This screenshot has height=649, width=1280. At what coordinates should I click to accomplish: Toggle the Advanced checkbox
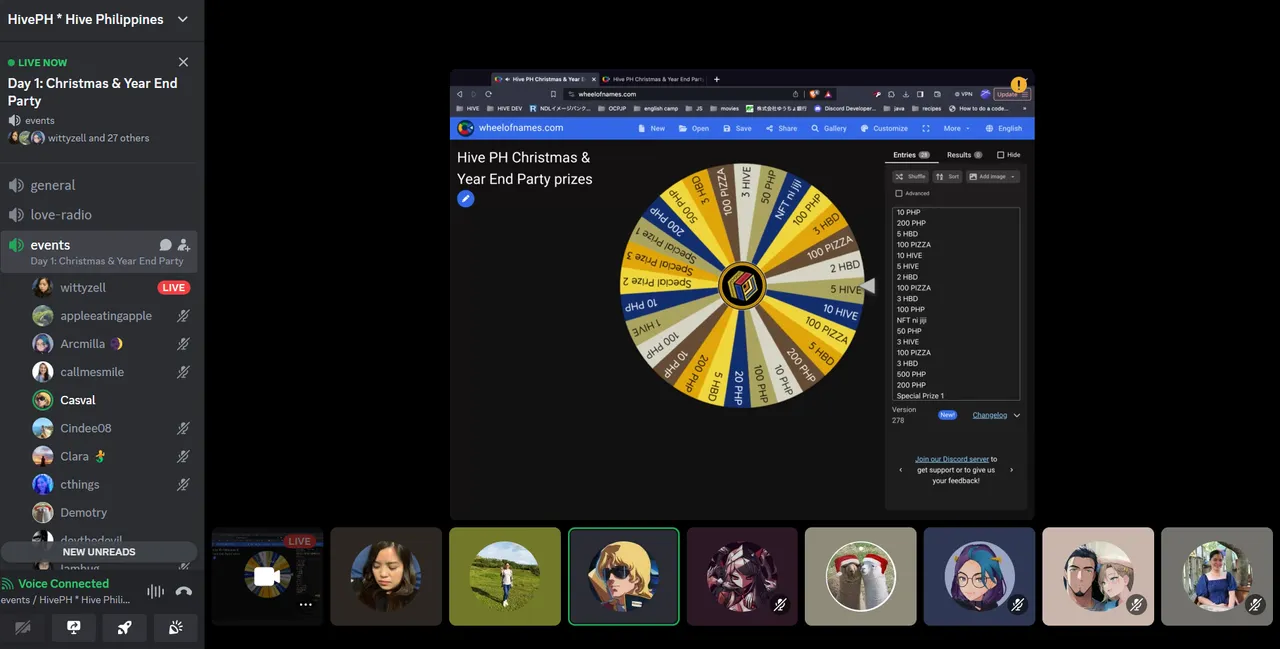(899, 193)
